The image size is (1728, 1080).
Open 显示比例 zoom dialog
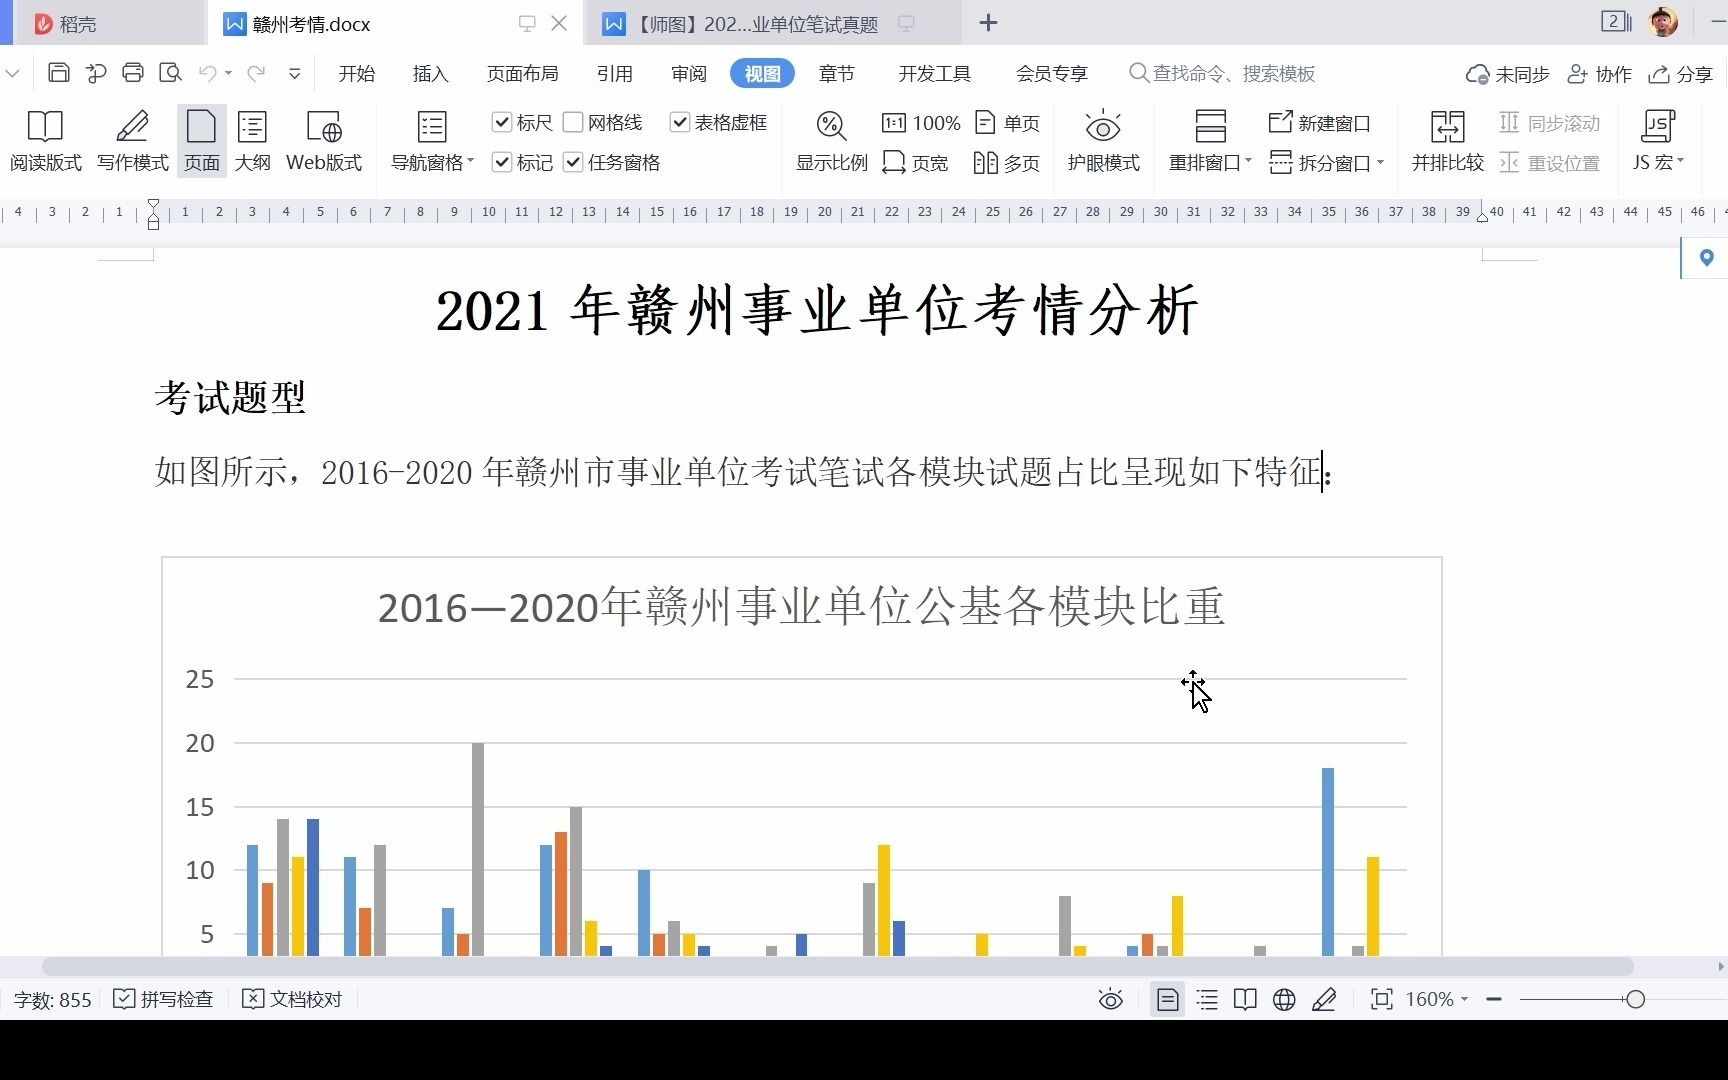pos(831,141)
